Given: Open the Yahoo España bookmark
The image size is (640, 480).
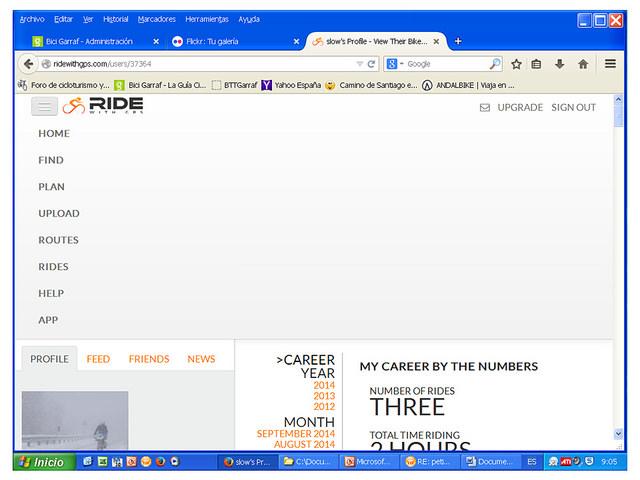Looking at the screenshot, I should [291, 85].
